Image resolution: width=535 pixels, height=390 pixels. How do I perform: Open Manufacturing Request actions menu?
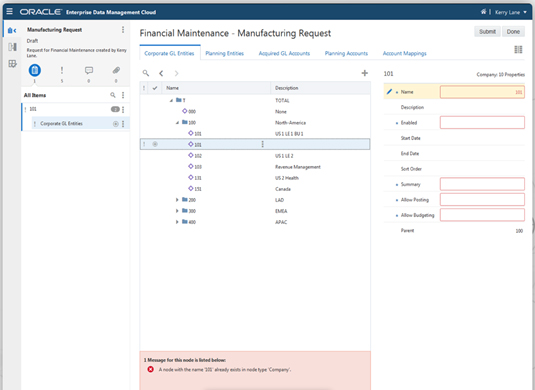pyautogui.click(x=123, y=30)
